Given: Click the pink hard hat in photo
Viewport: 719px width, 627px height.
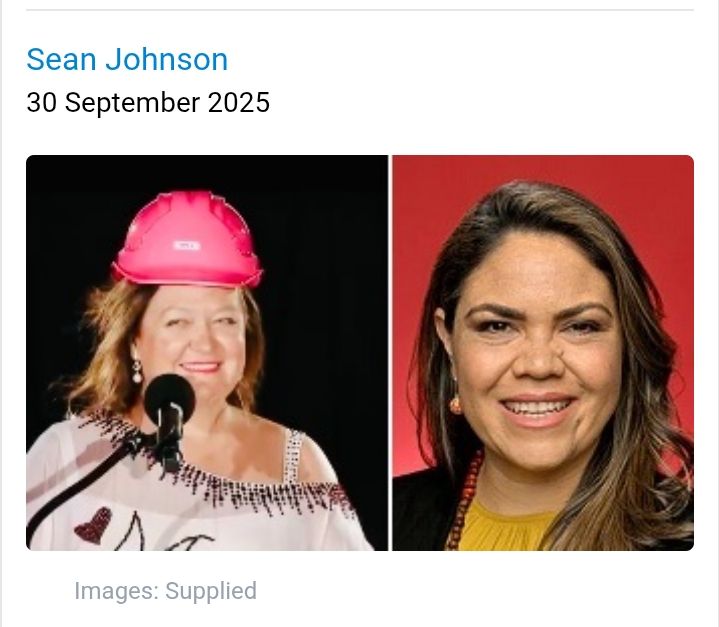Looking at the screenshot, I should (188, 239).
